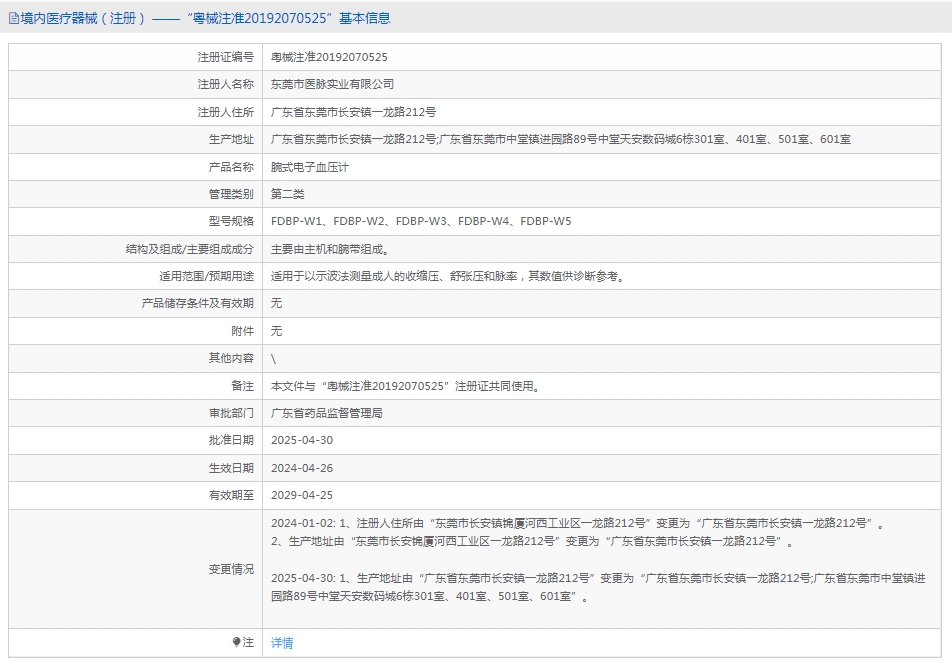Click the 产品名称 label
This screenshot has width=952, height=667.
click(231, 167)
